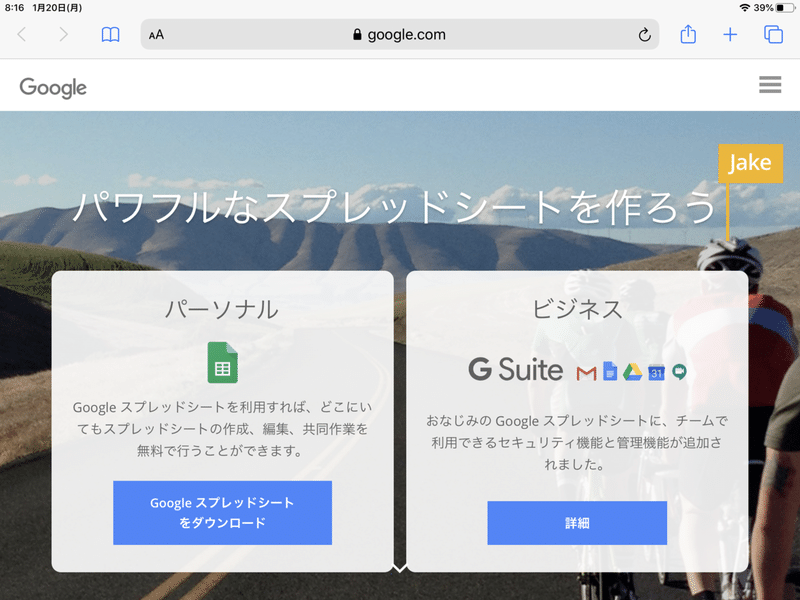Open the hamburger menu icon
800x600 pixels.
coord(770,85)
